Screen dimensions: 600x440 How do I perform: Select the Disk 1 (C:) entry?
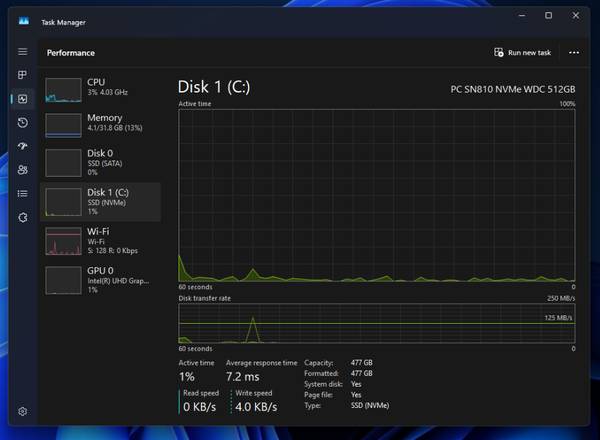click(100, 201)
